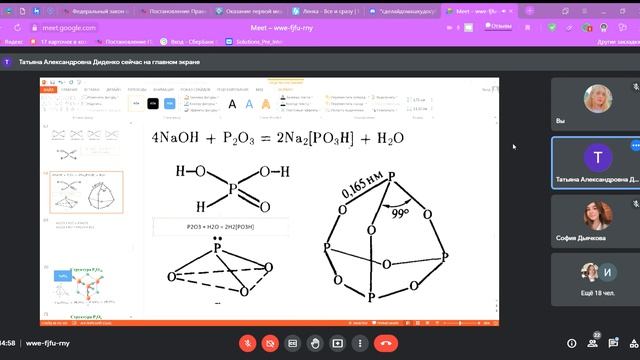Viewport: 640px width, 360px height.
Task: Click the green shield protect icon
Action: click(552, 28)
